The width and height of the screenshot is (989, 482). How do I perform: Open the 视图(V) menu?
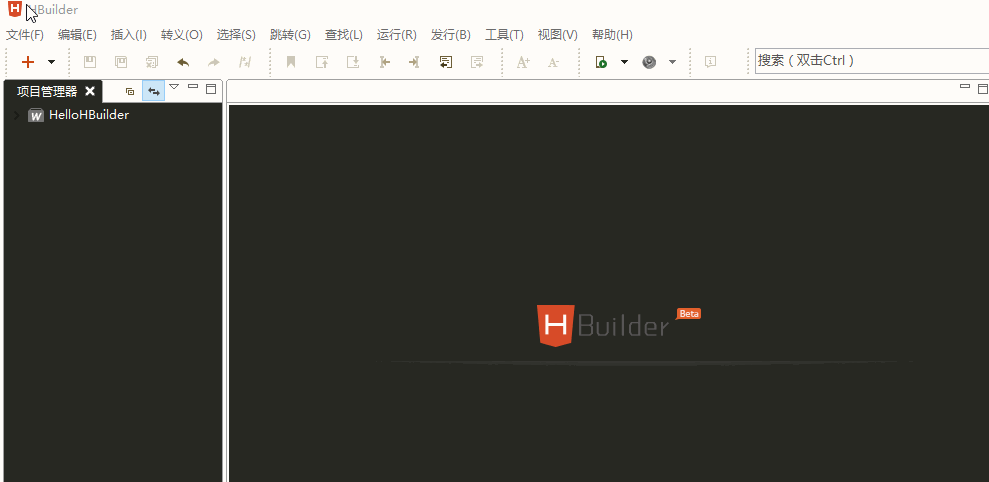pos(558,35)
